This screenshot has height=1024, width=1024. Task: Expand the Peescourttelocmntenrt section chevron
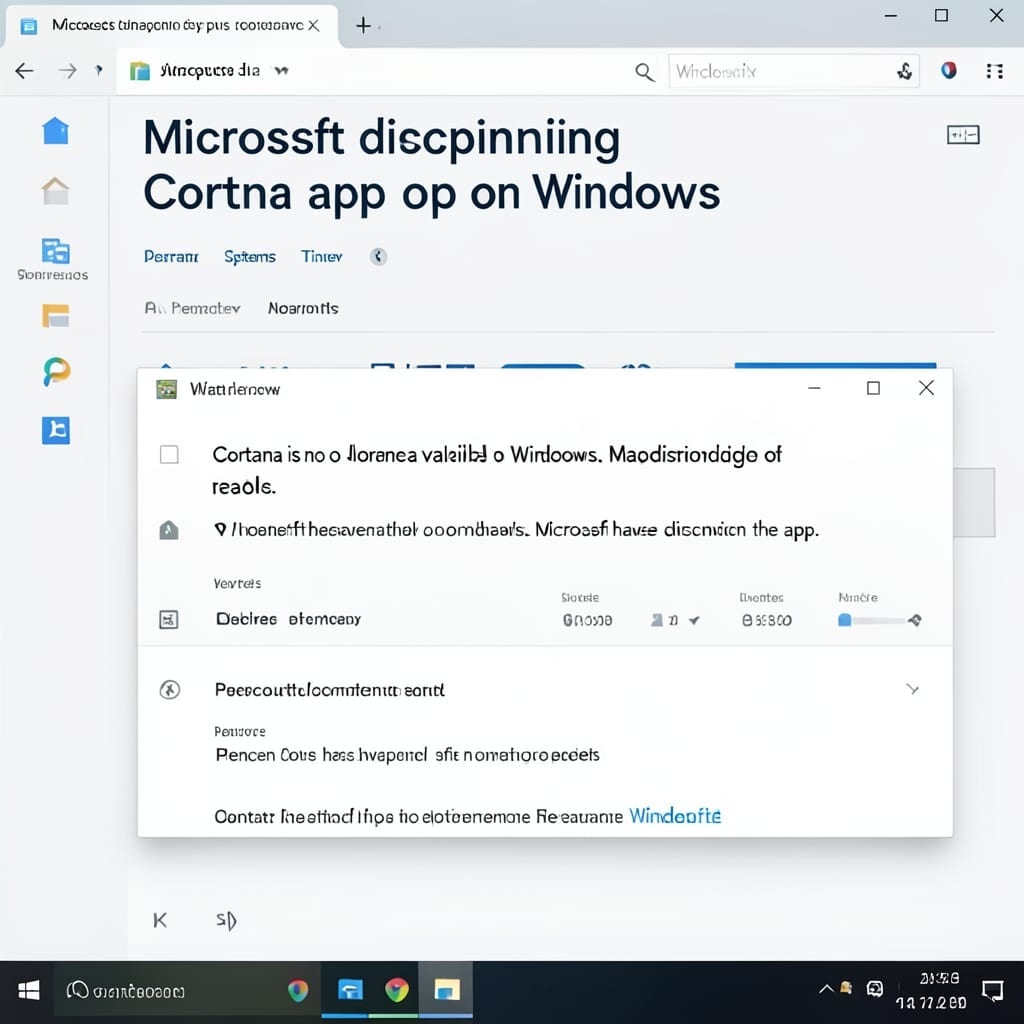coord(912,689)
